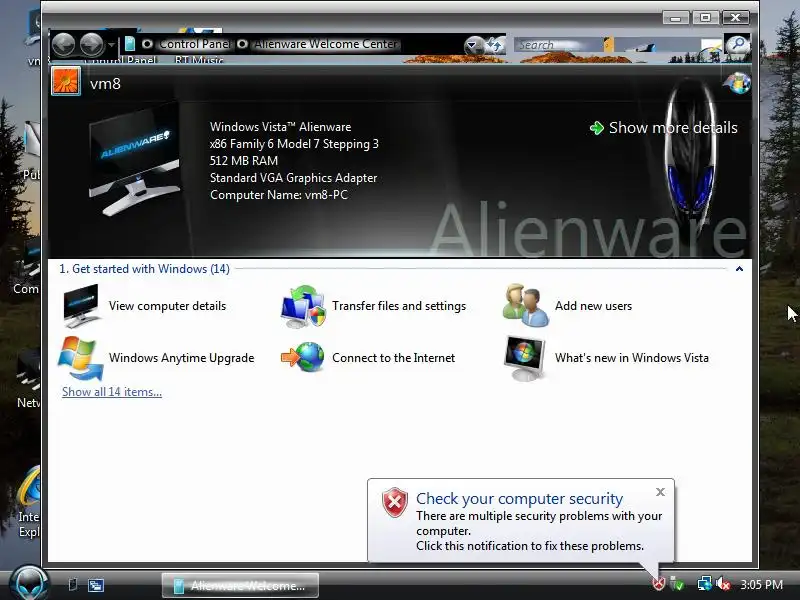Click the magnifier search button
The width and height of the screenshot is (800, 600).
(737, 45)
